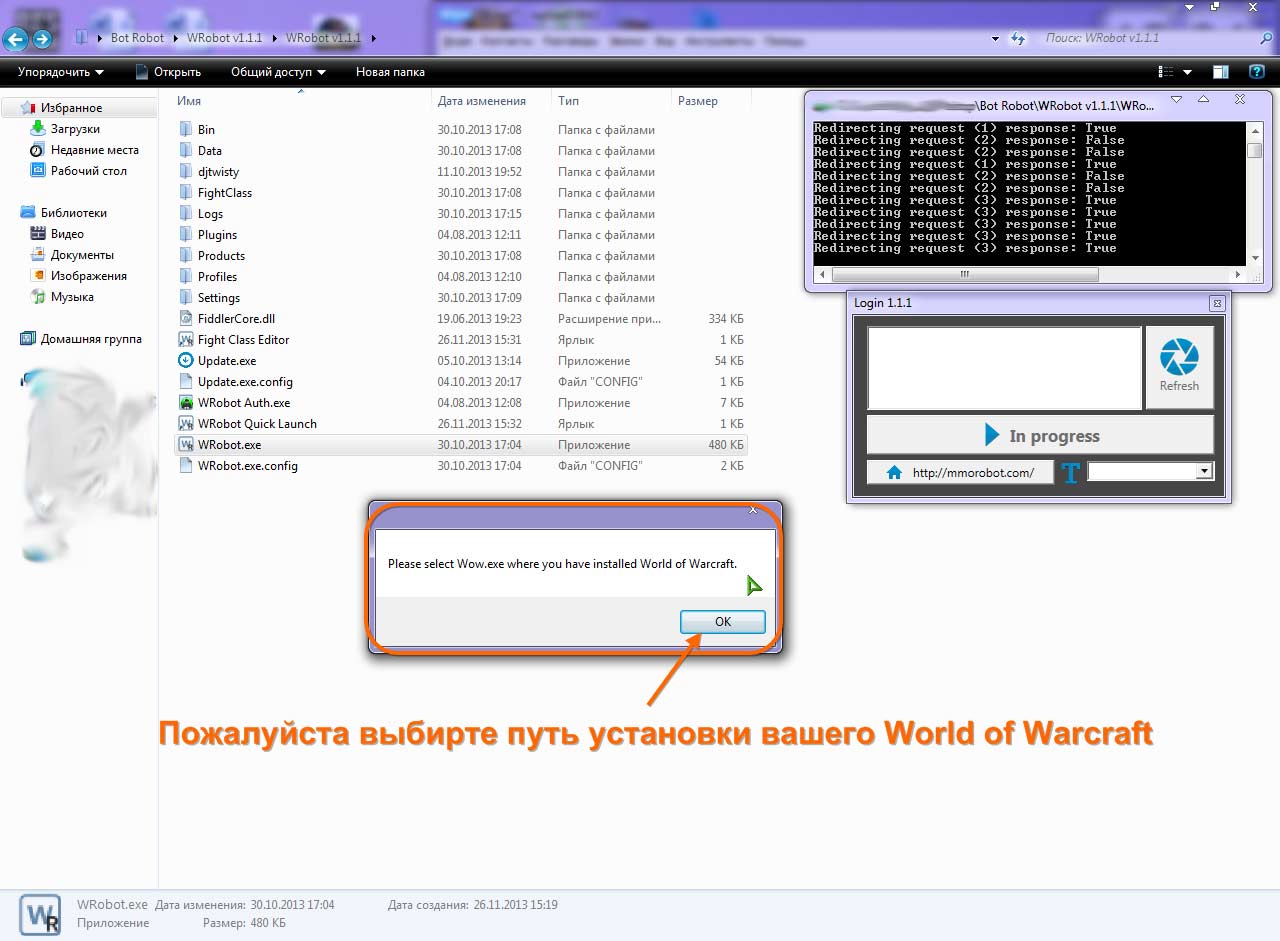1280x941 pixels.
Task: Select the Logs folder icon
Action: point(186,213)
